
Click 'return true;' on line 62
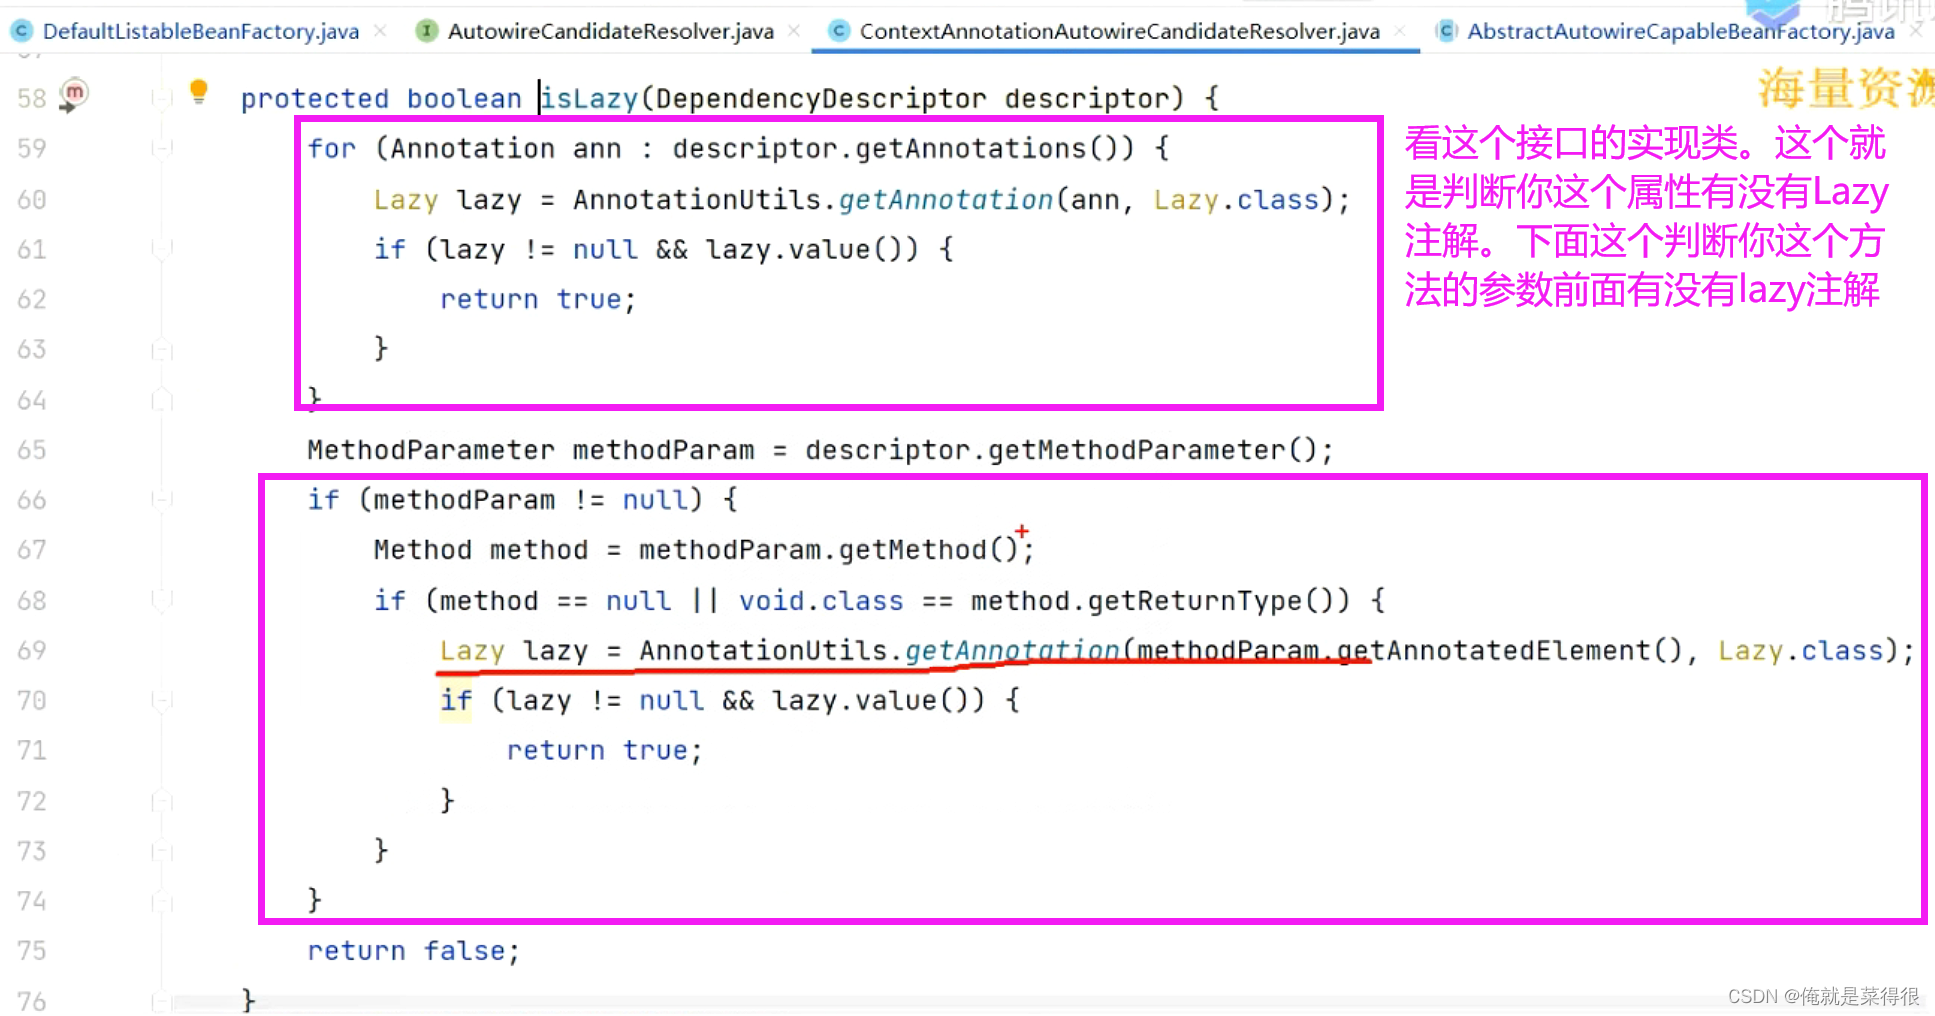[538, 299]
